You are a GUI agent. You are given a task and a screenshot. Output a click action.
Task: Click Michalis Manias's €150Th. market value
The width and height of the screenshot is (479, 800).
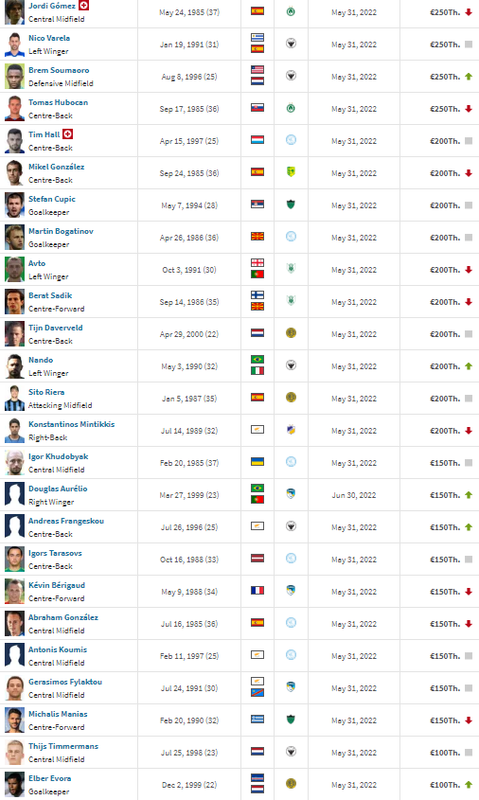[x=445, y=720]
